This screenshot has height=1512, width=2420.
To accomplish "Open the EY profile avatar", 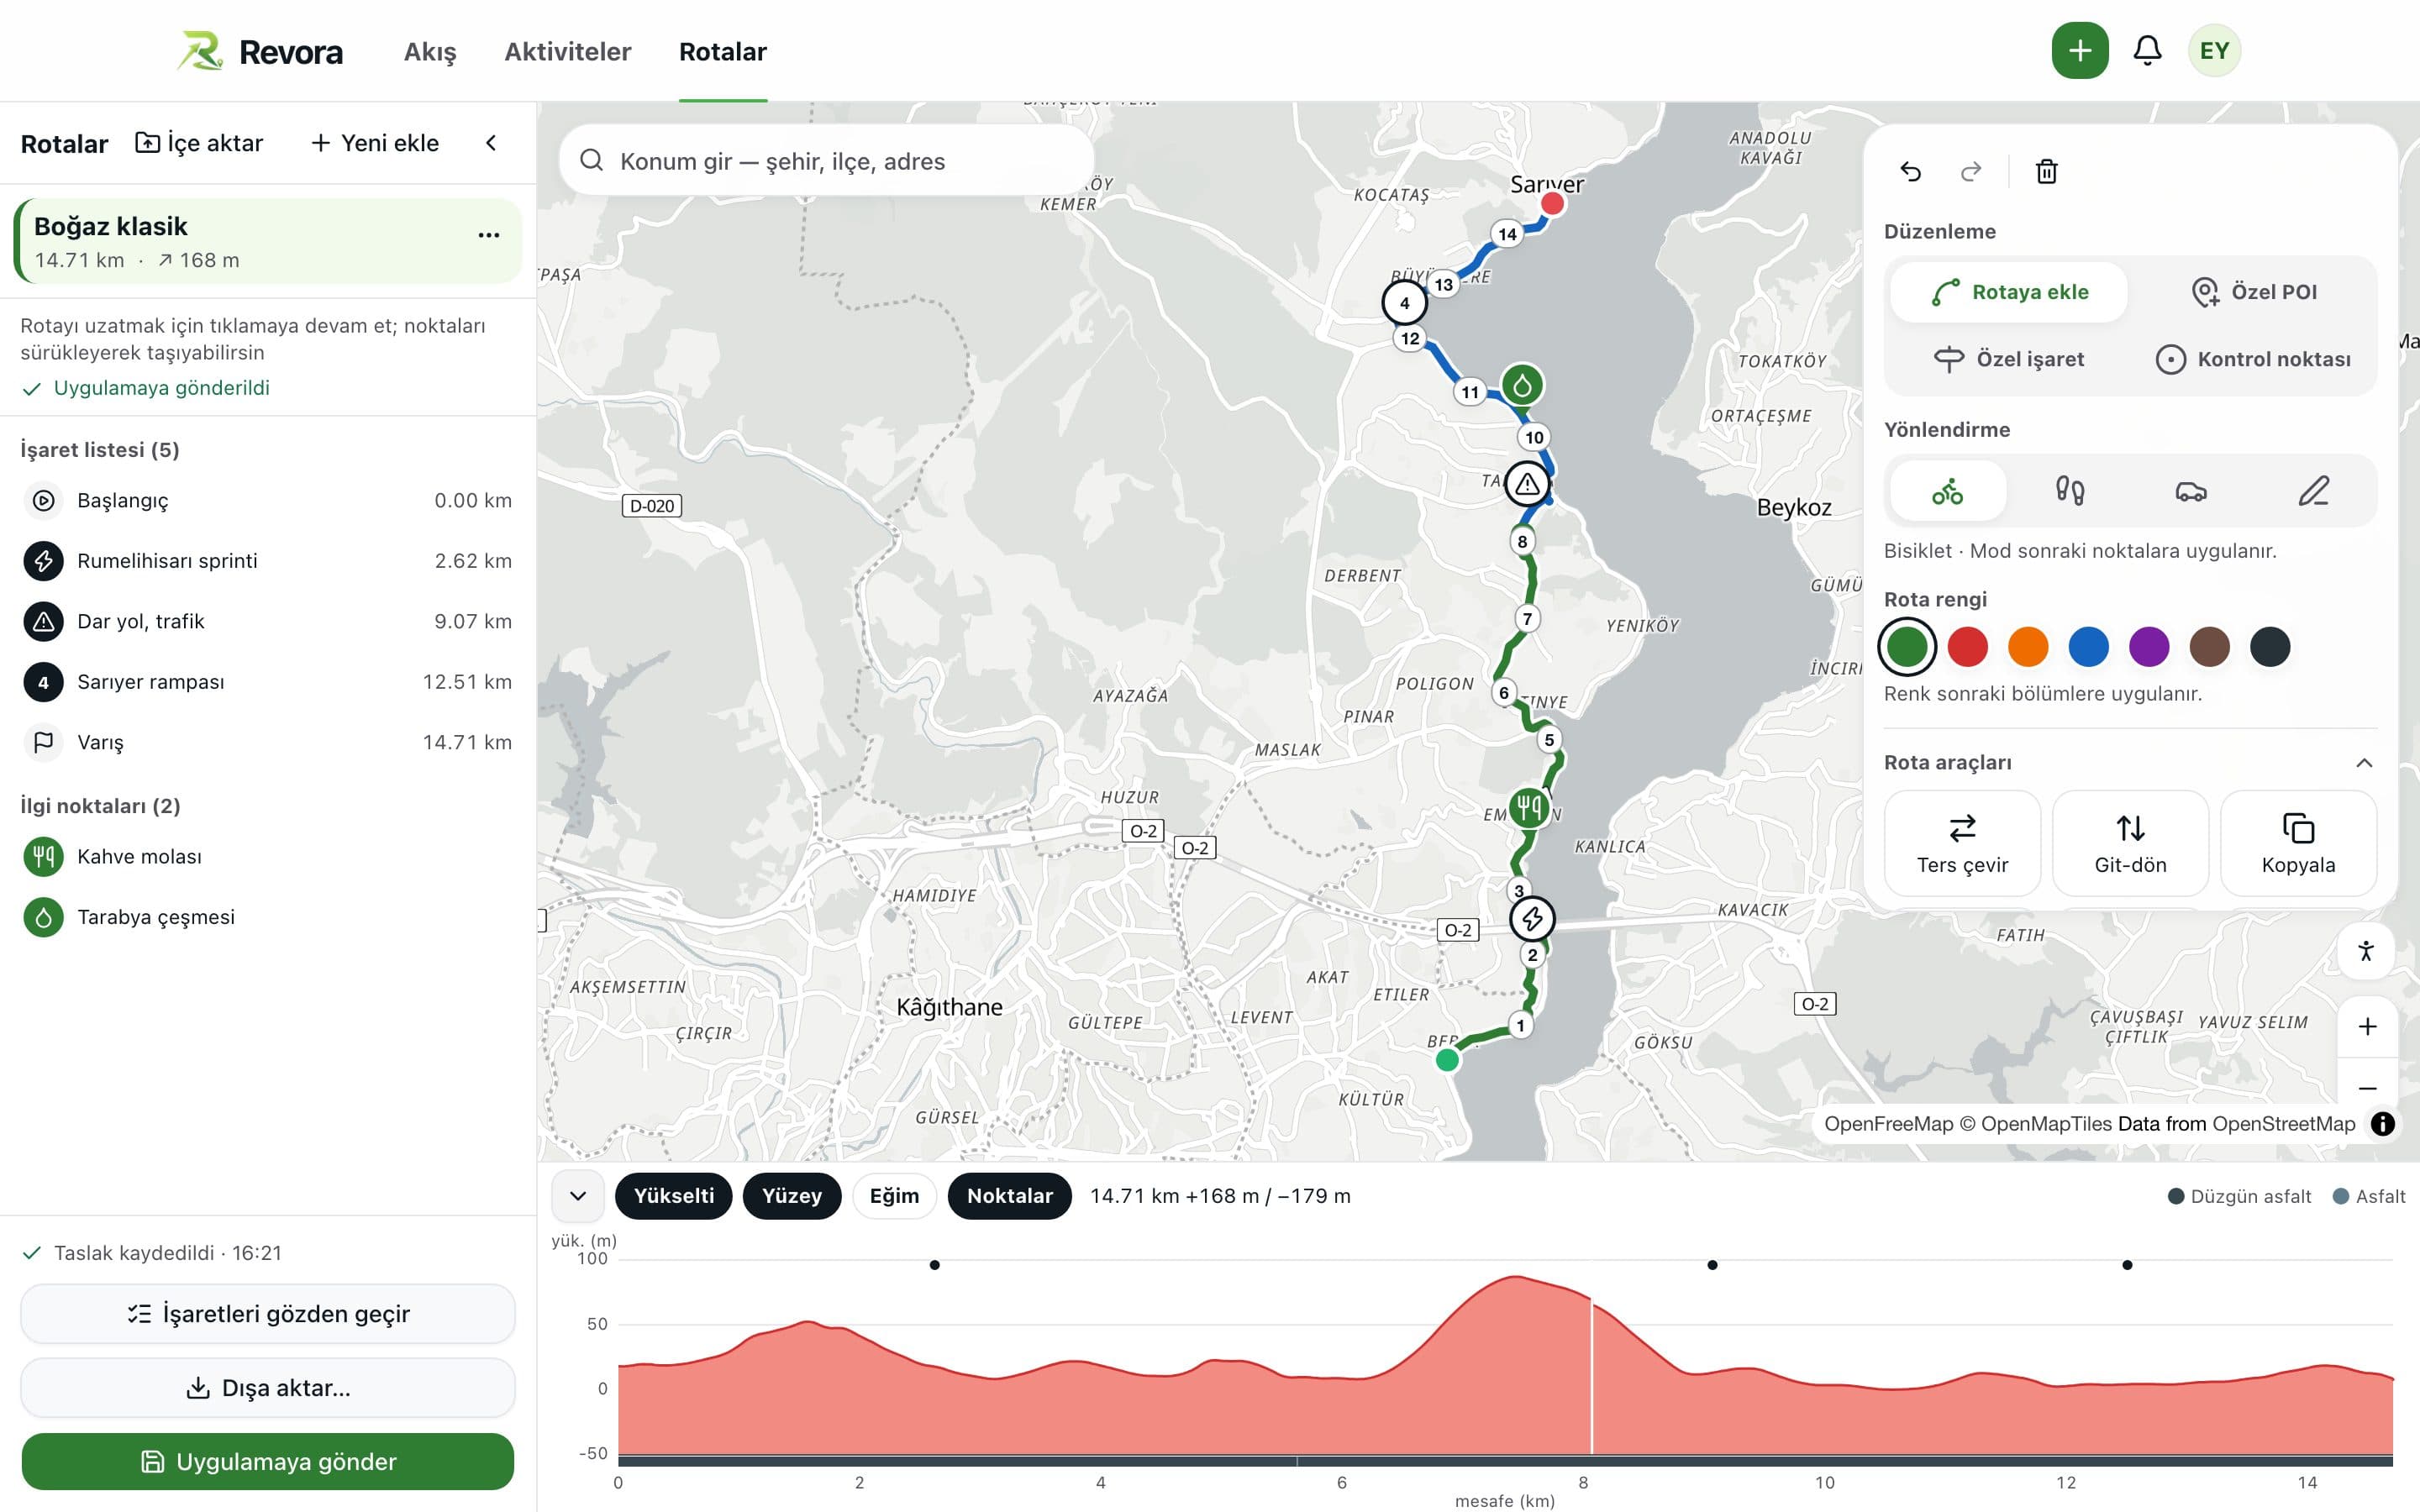I will (x=2214, y=51).
